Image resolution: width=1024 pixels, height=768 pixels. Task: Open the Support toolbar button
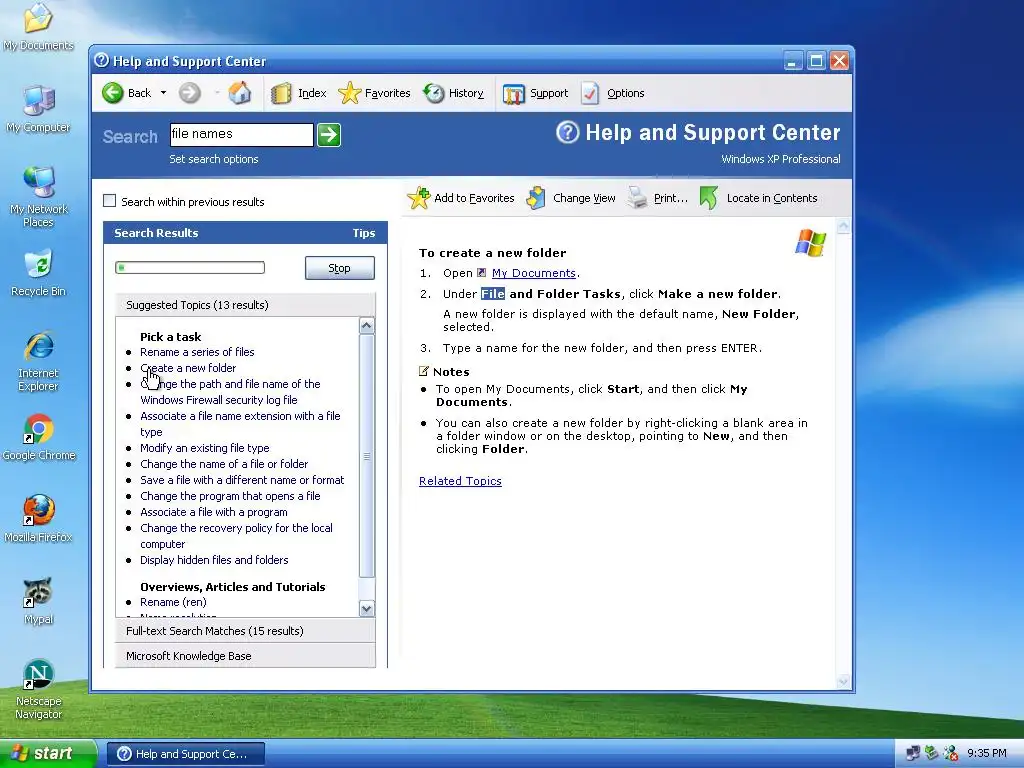[535, 93]
